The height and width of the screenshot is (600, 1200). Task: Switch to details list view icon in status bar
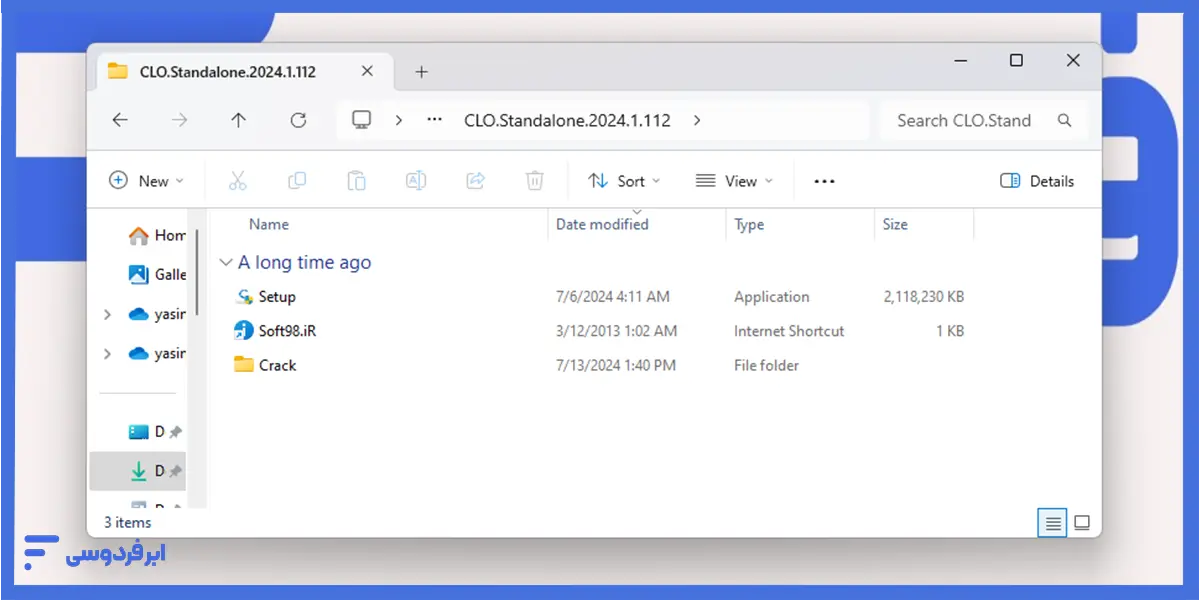point(1052,523)
